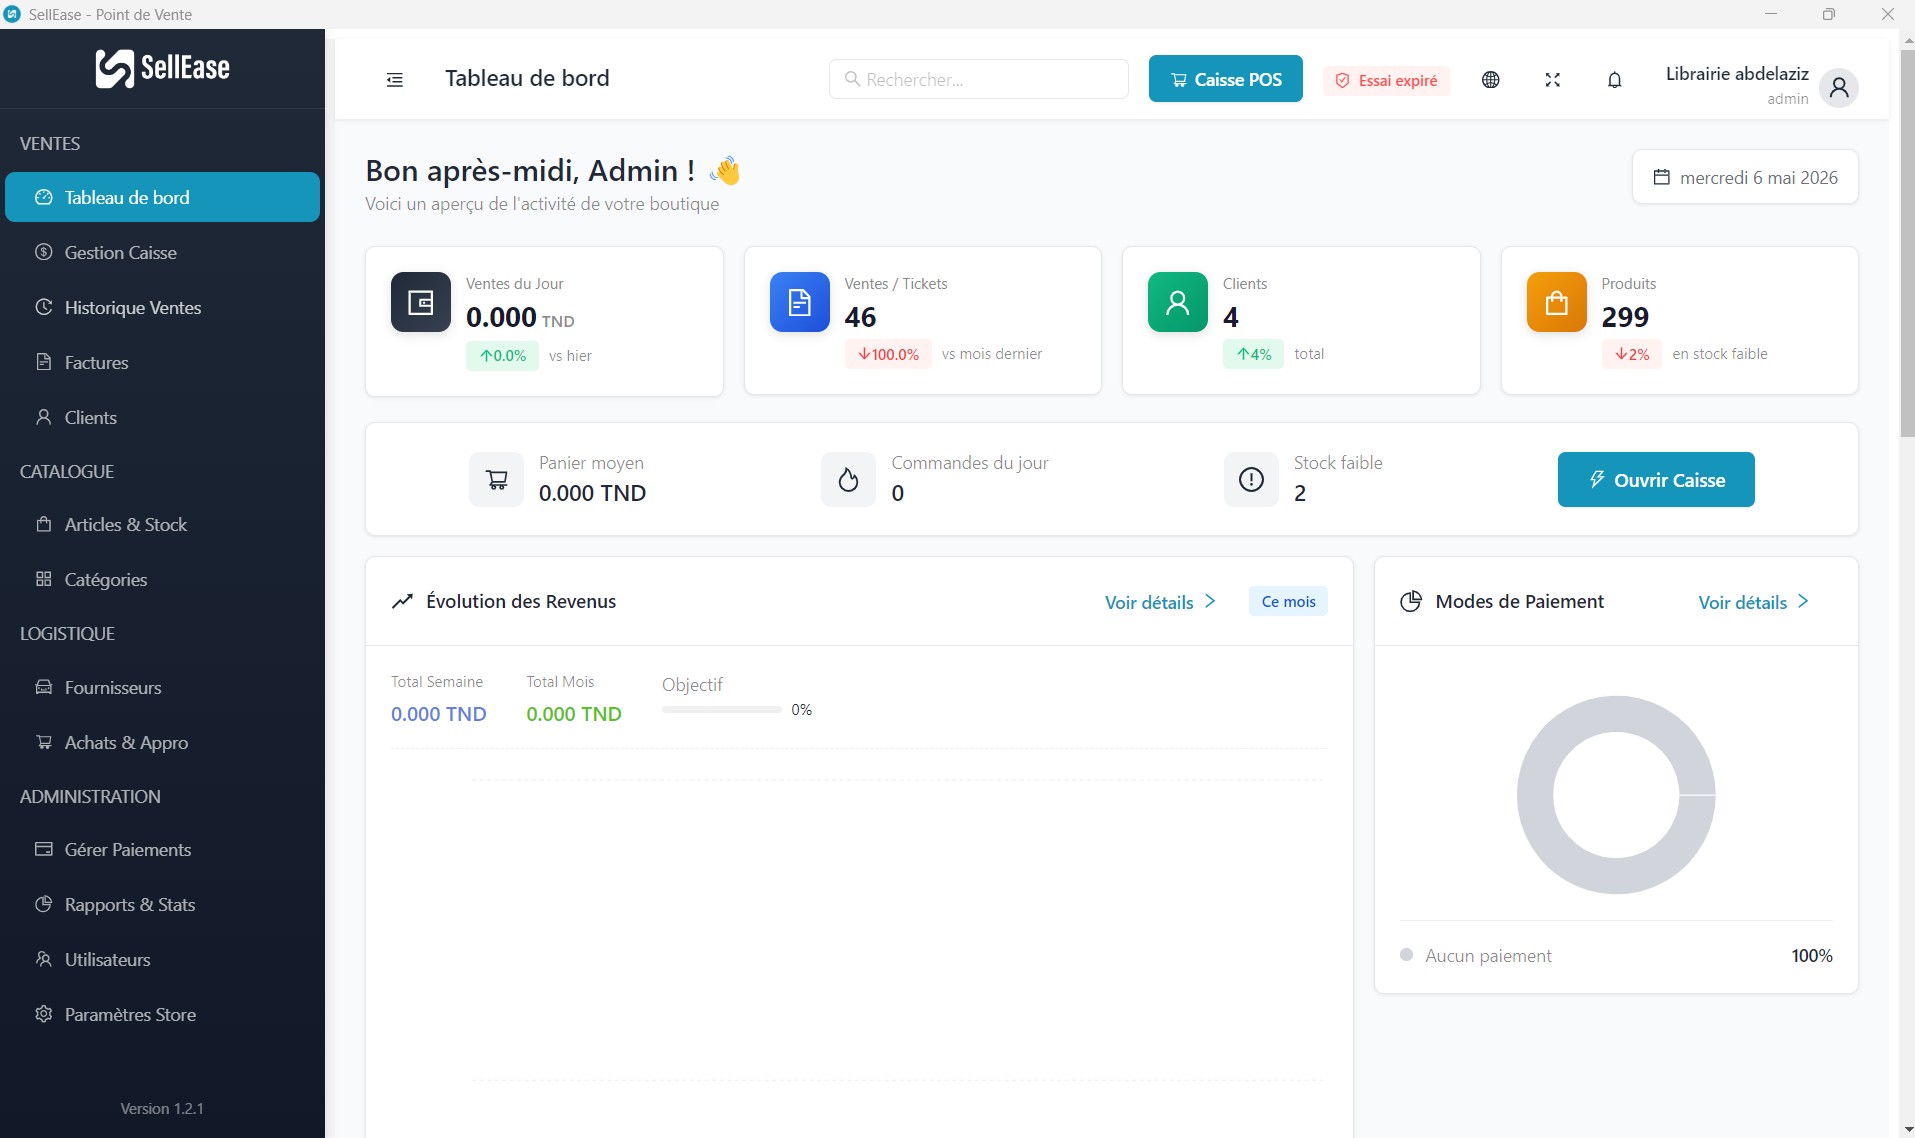This screenshot has height=1138, width=1915.
Task: Click the 46 tickets count
Action: [x=860, y=317]
